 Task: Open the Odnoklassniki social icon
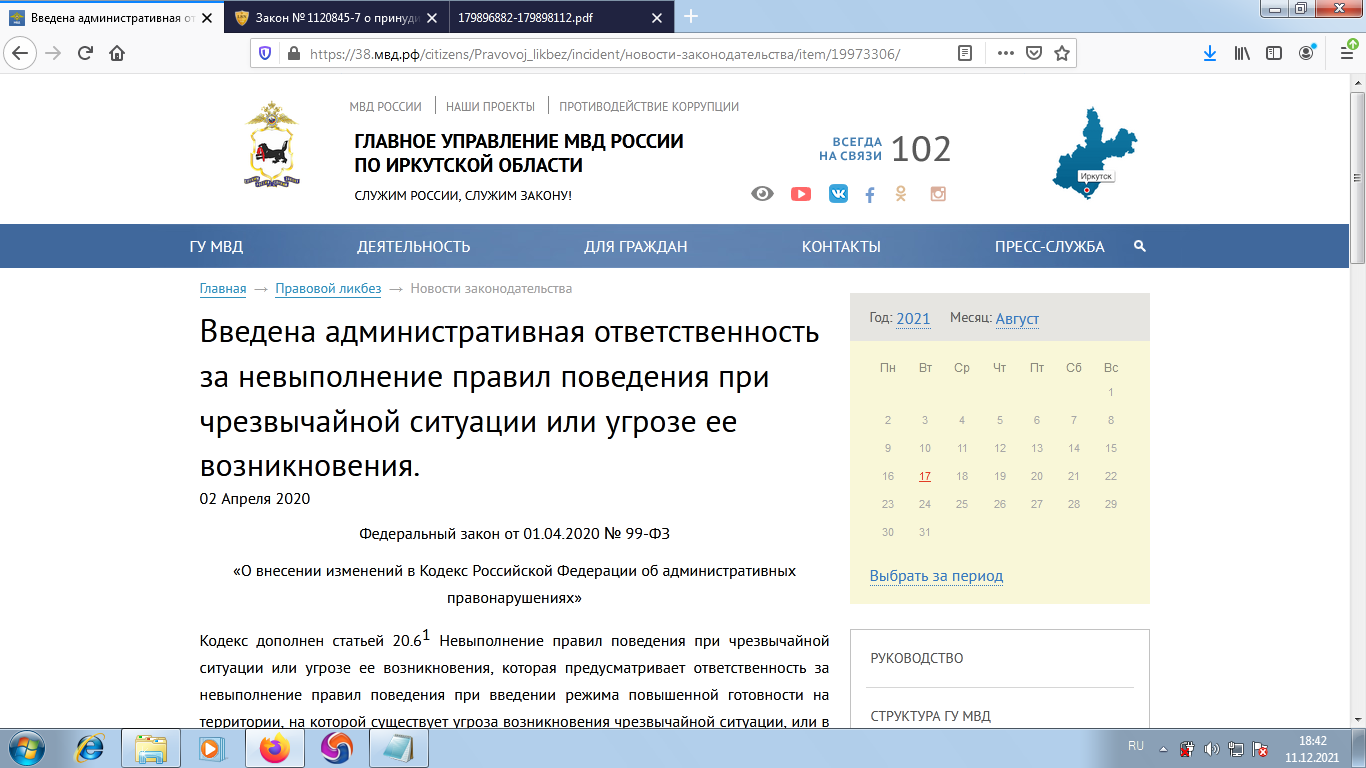click(901, 194)
